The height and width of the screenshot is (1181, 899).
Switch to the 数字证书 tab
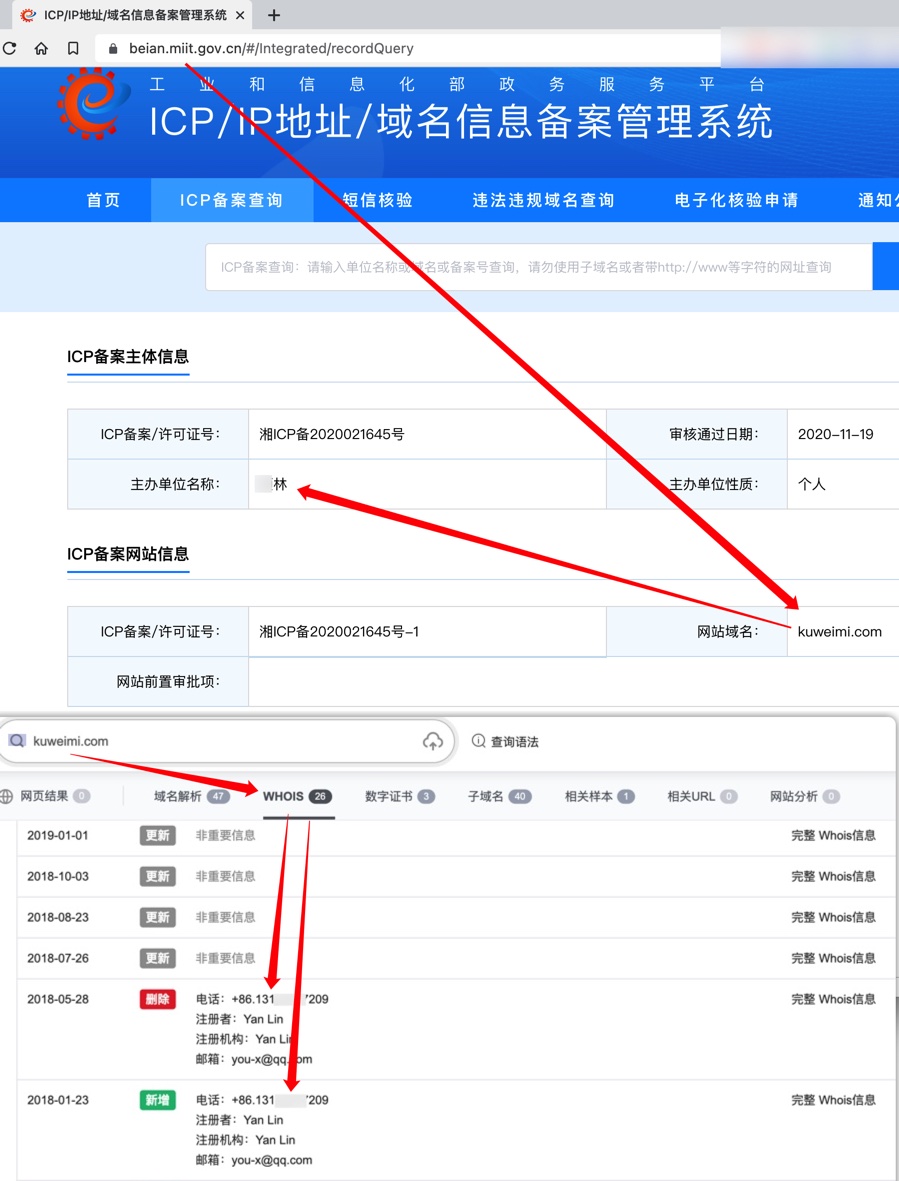400,796
